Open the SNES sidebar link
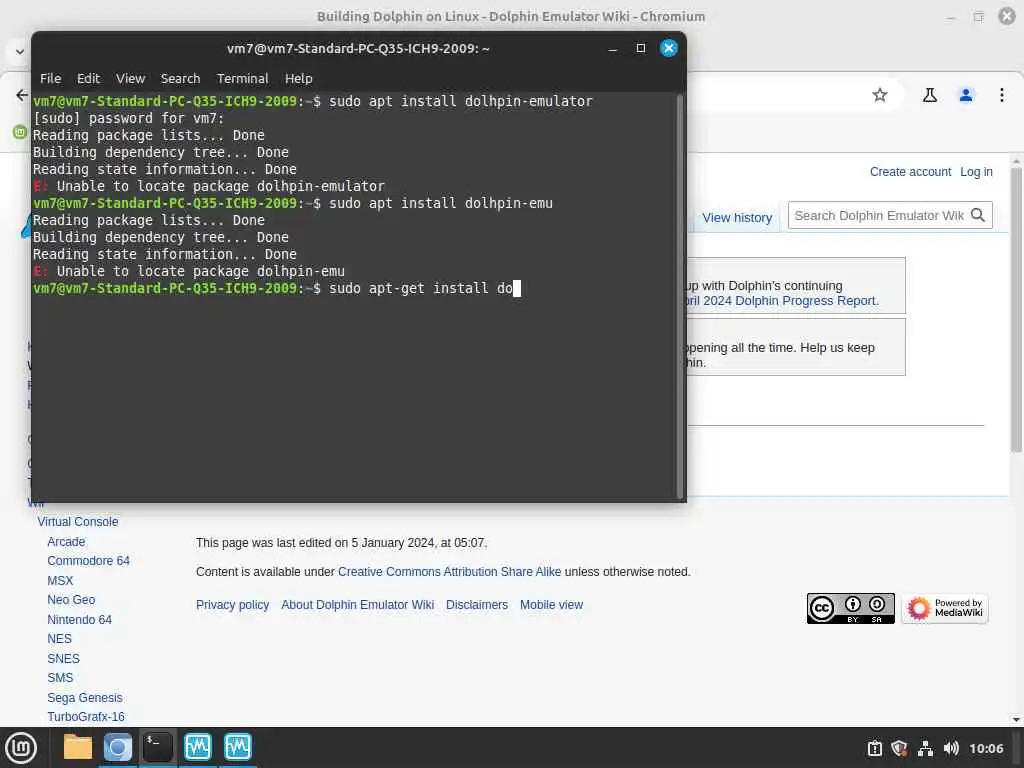Viewport: 1024px width, 768px height. click(x=63, y=658)
